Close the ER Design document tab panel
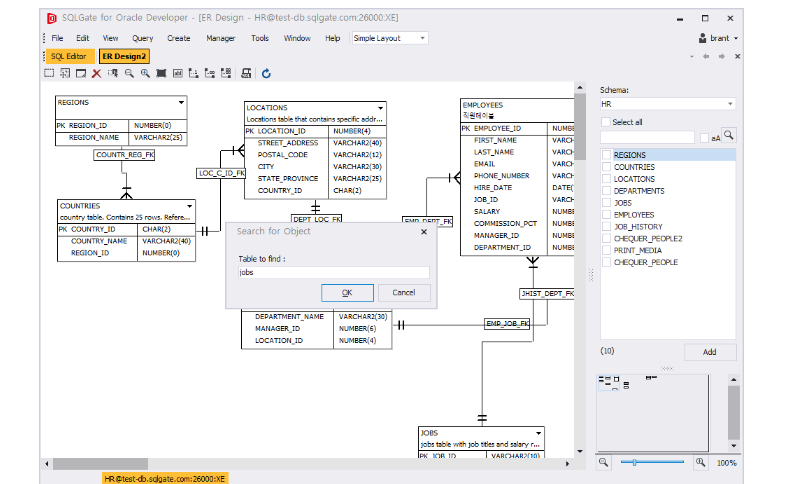Viewport: 794px width, 484px height. point(737,56)
